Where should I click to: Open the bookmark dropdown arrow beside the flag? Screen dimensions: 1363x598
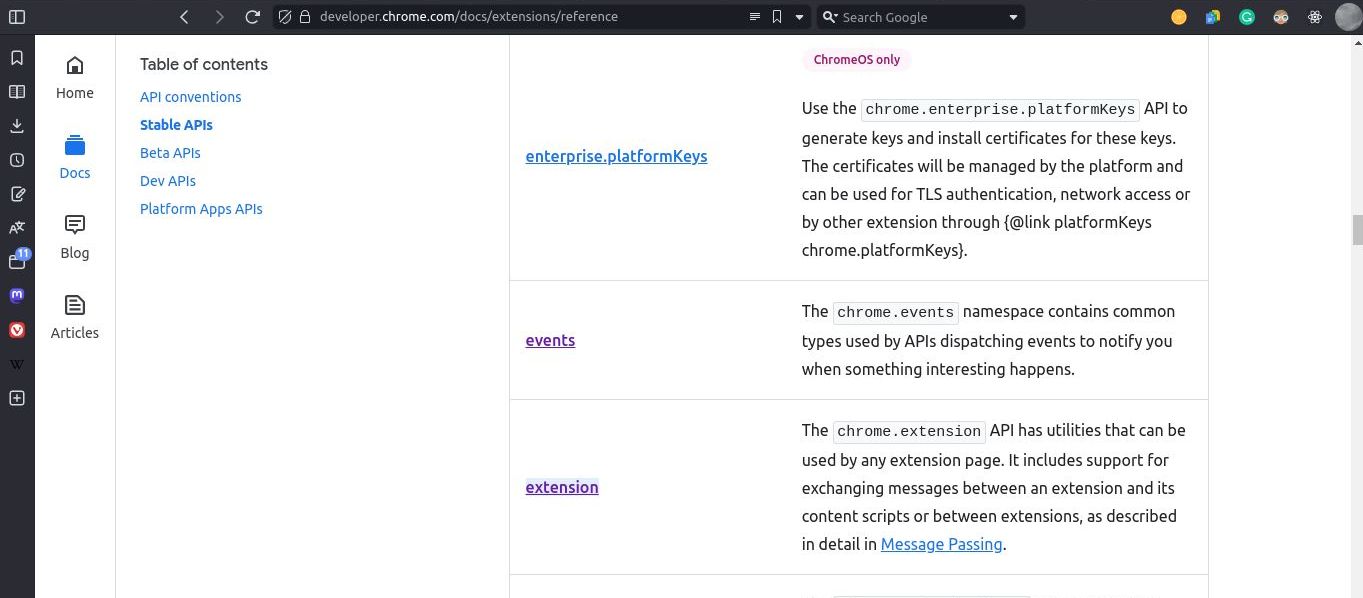[x=797, y=16]
